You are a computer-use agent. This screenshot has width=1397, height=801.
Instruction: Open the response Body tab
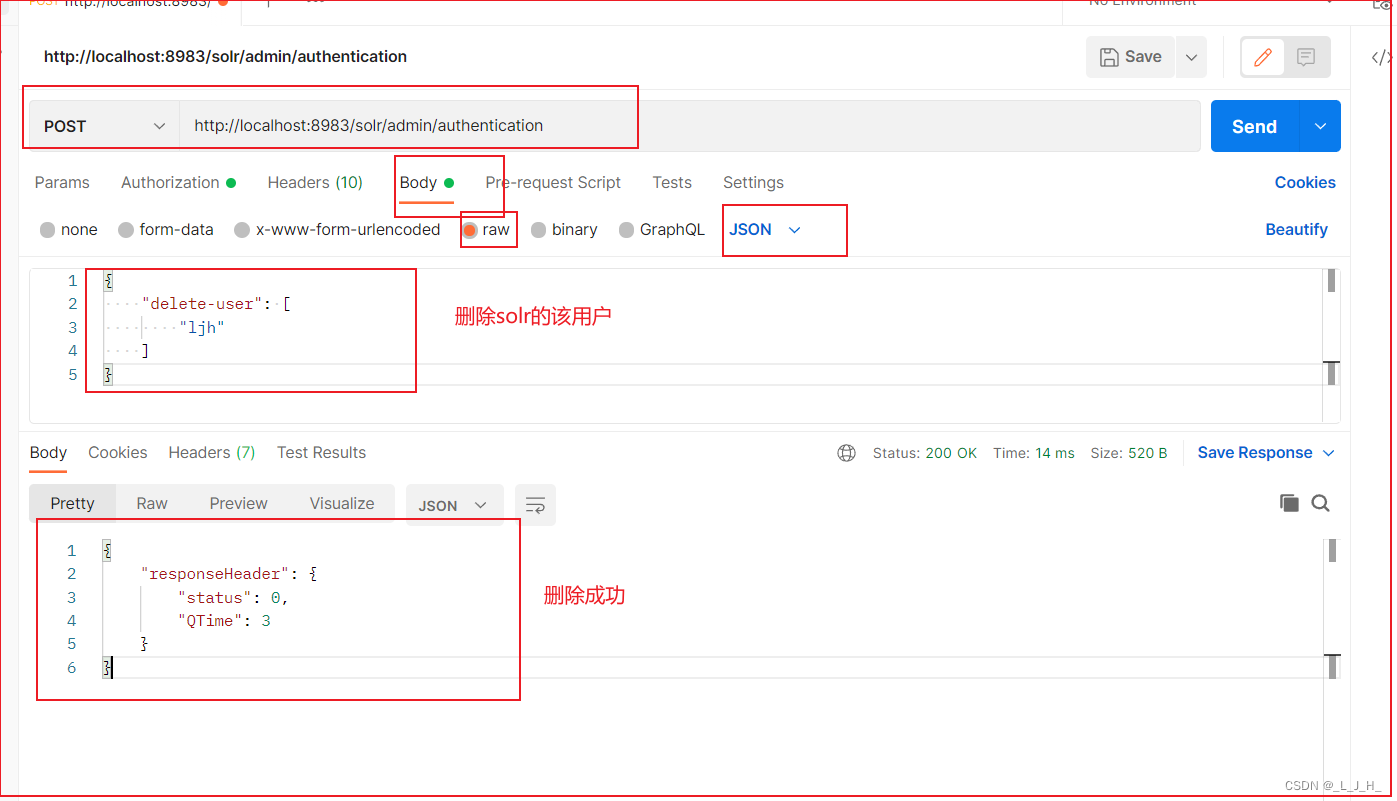click(x=48, y=452)
